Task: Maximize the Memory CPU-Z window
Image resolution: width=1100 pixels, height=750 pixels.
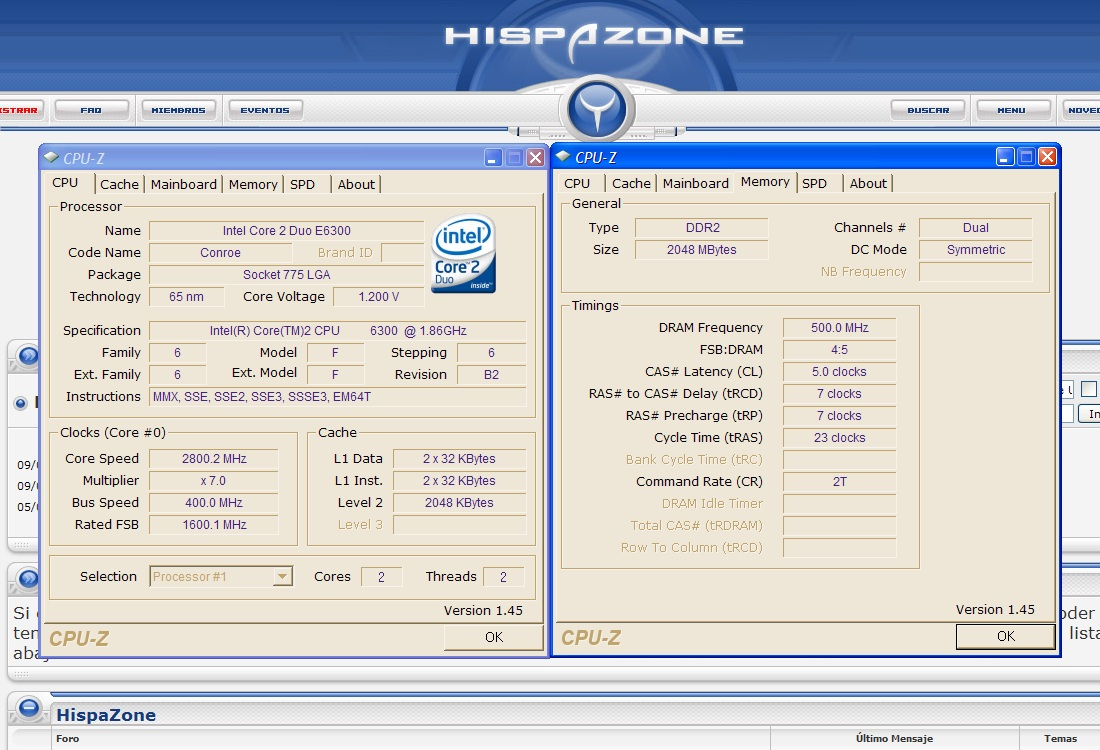Action: [1026, 157]
